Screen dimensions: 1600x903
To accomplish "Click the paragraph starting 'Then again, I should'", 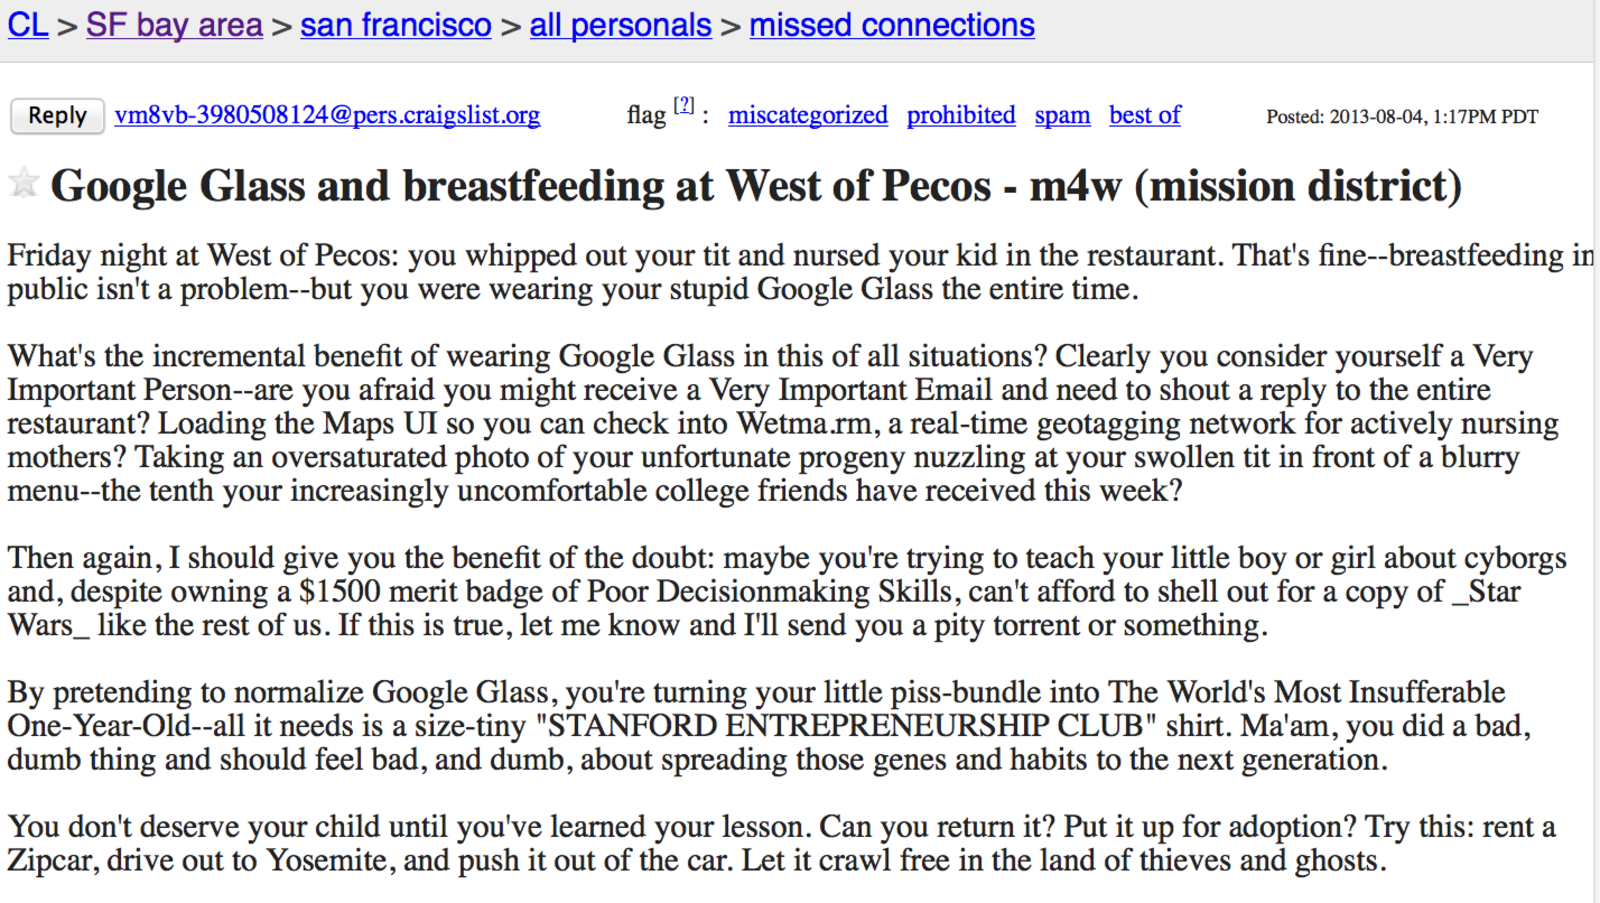I will pyautogui.click(x=787, y=591).
